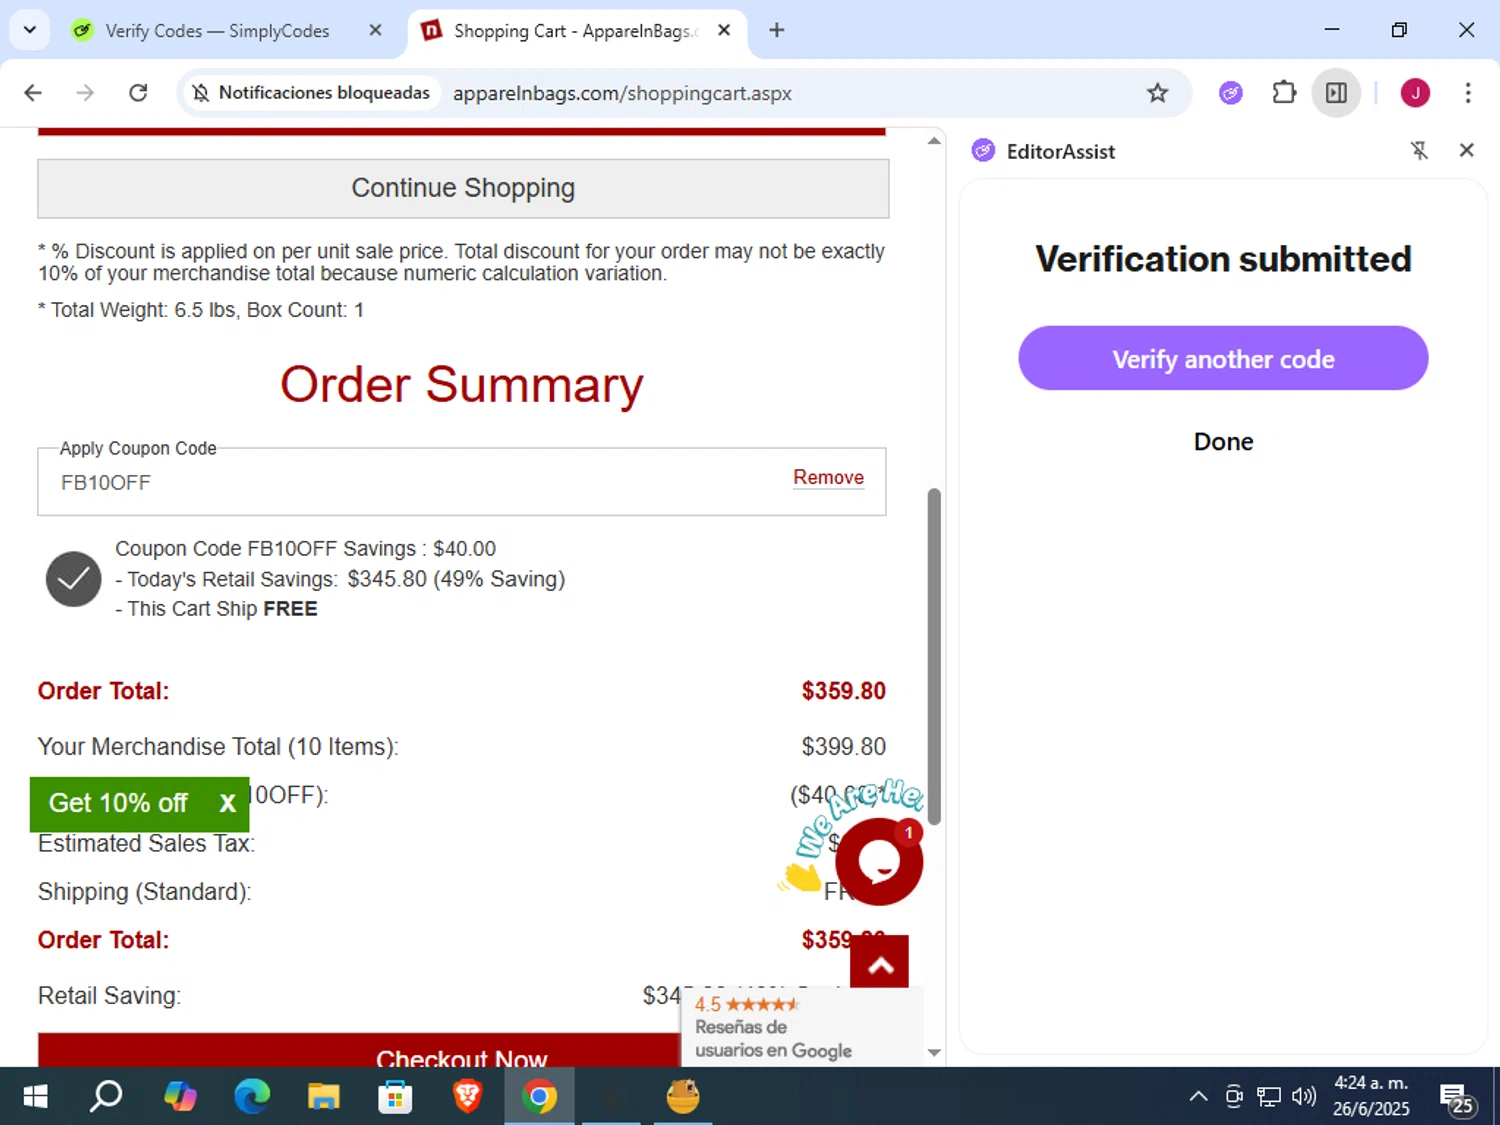Open the Windows Start menu
The width and height of the screenshot is (1500, 1125).
tap(35, 1097)
